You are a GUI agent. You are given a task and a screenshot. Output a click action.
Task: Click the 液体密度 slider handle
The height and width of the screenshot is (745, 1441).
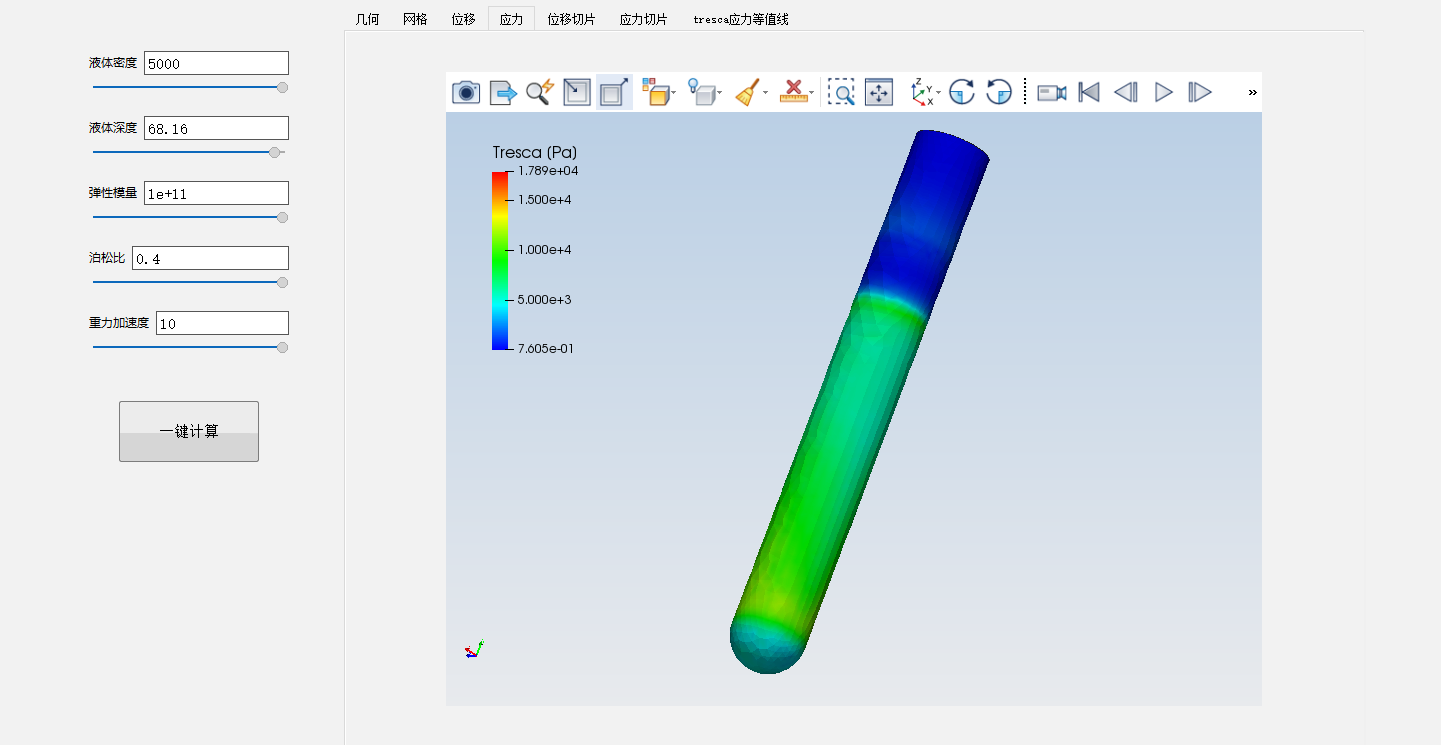[x=282, y=87]
